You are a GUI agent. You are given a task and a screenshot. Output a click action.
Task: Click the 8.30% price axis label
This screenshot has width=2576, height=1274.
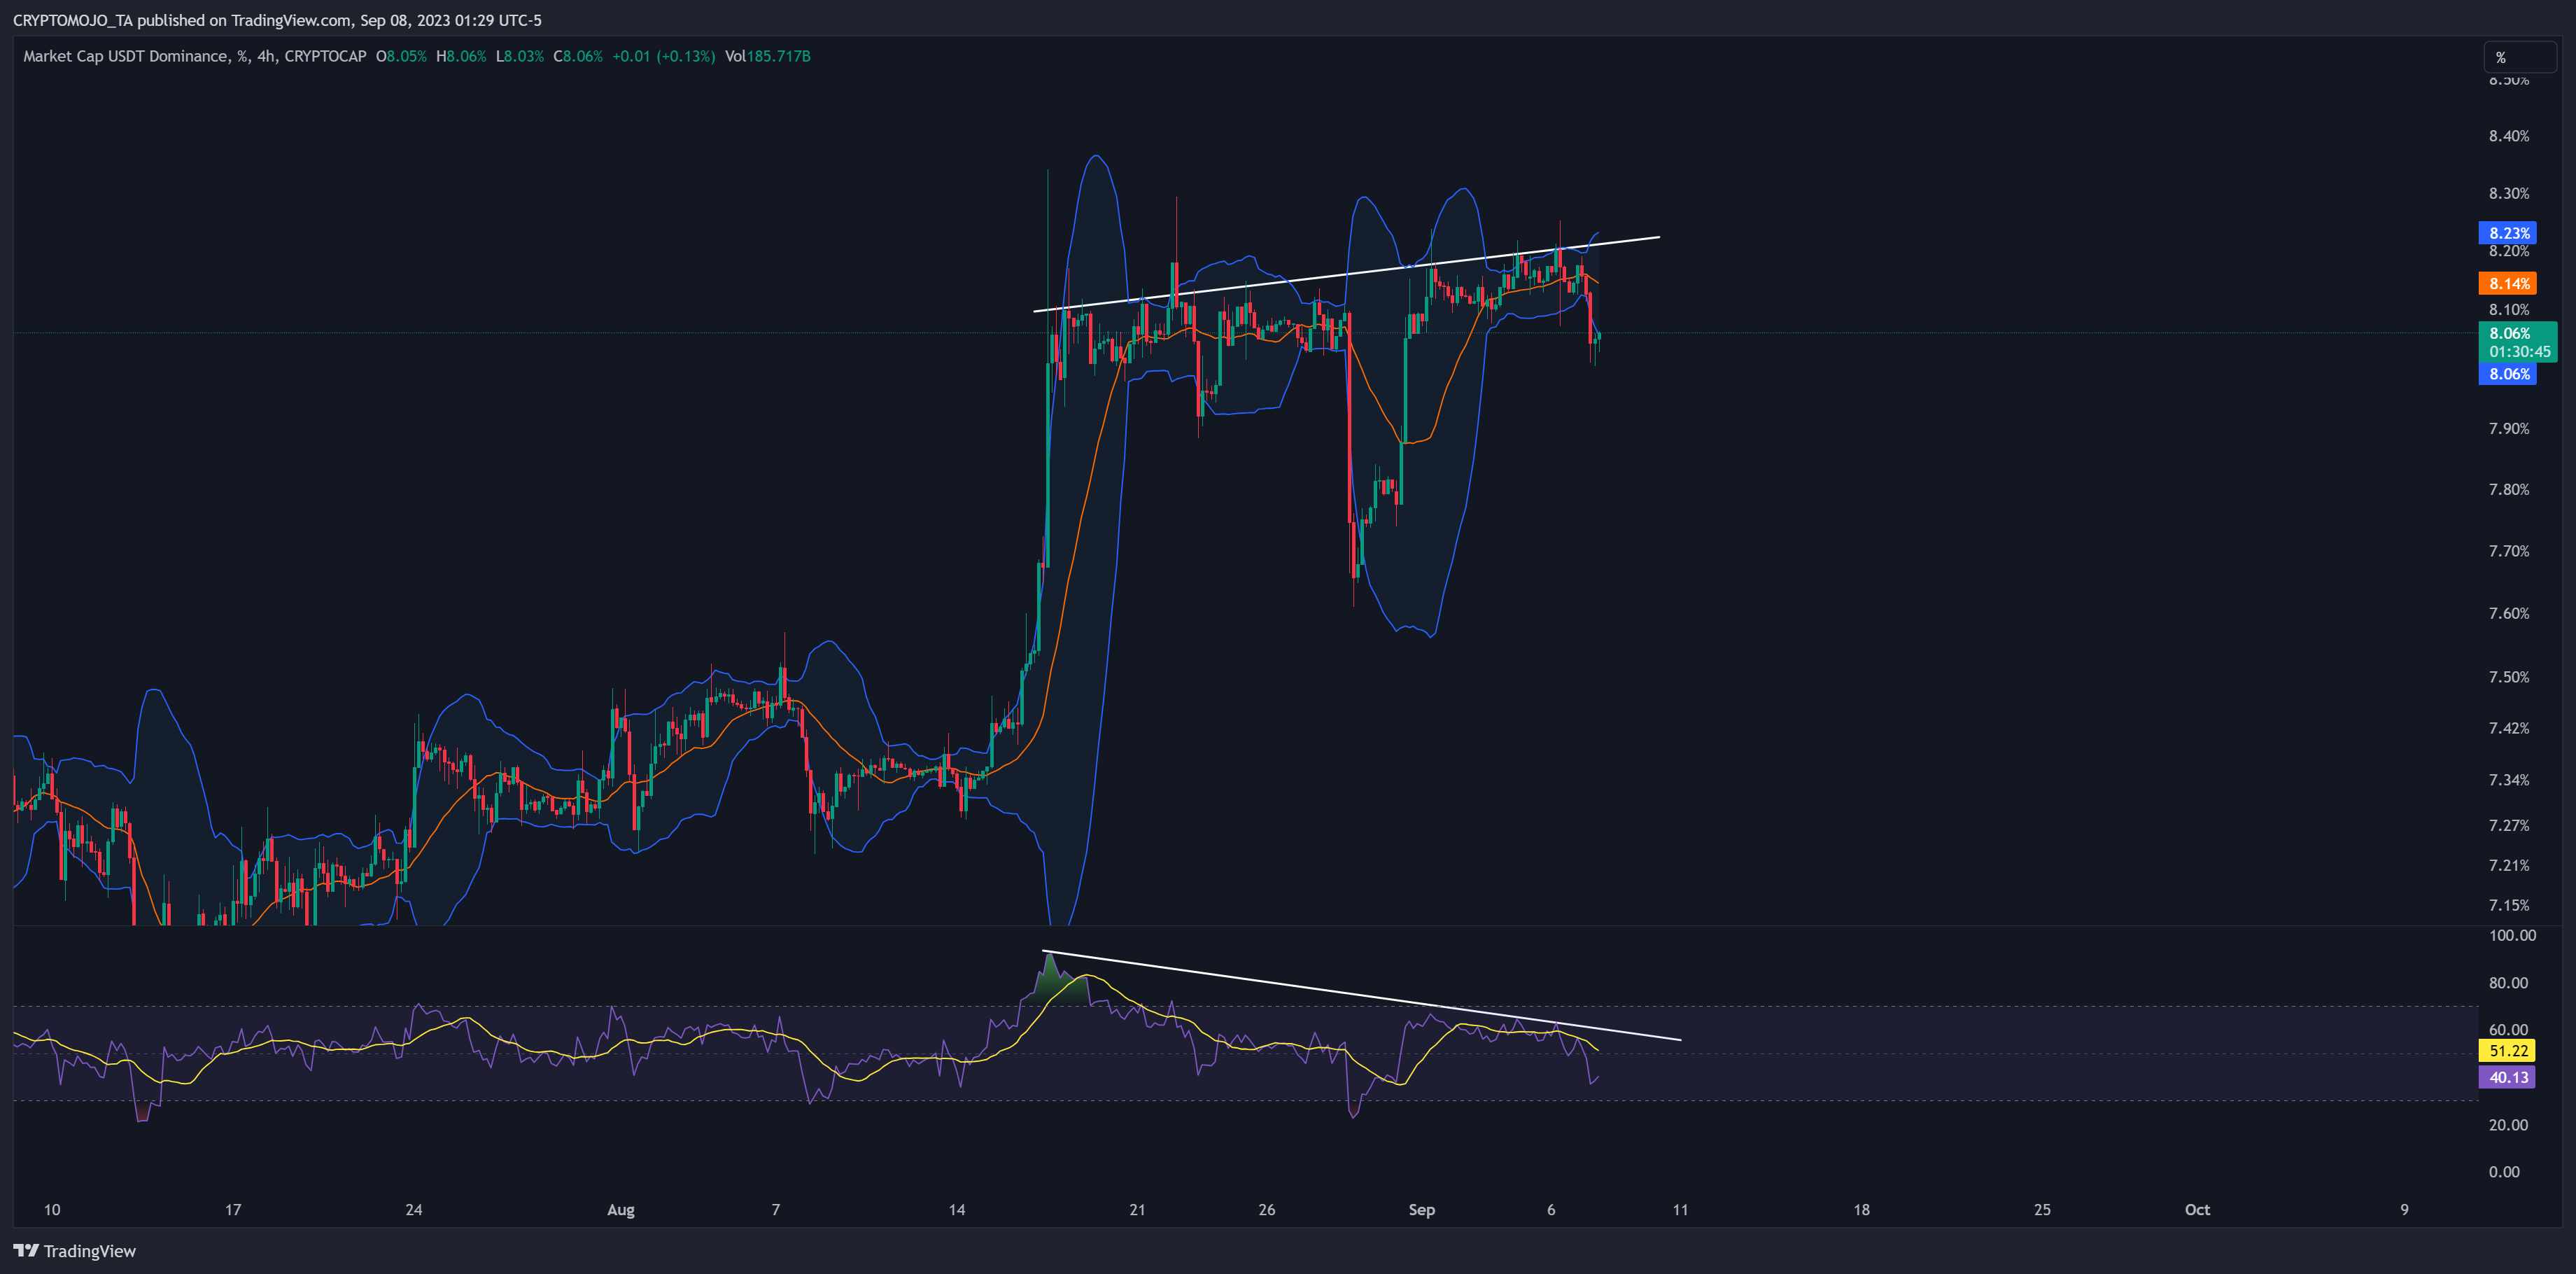click(x=2509, y=193)
